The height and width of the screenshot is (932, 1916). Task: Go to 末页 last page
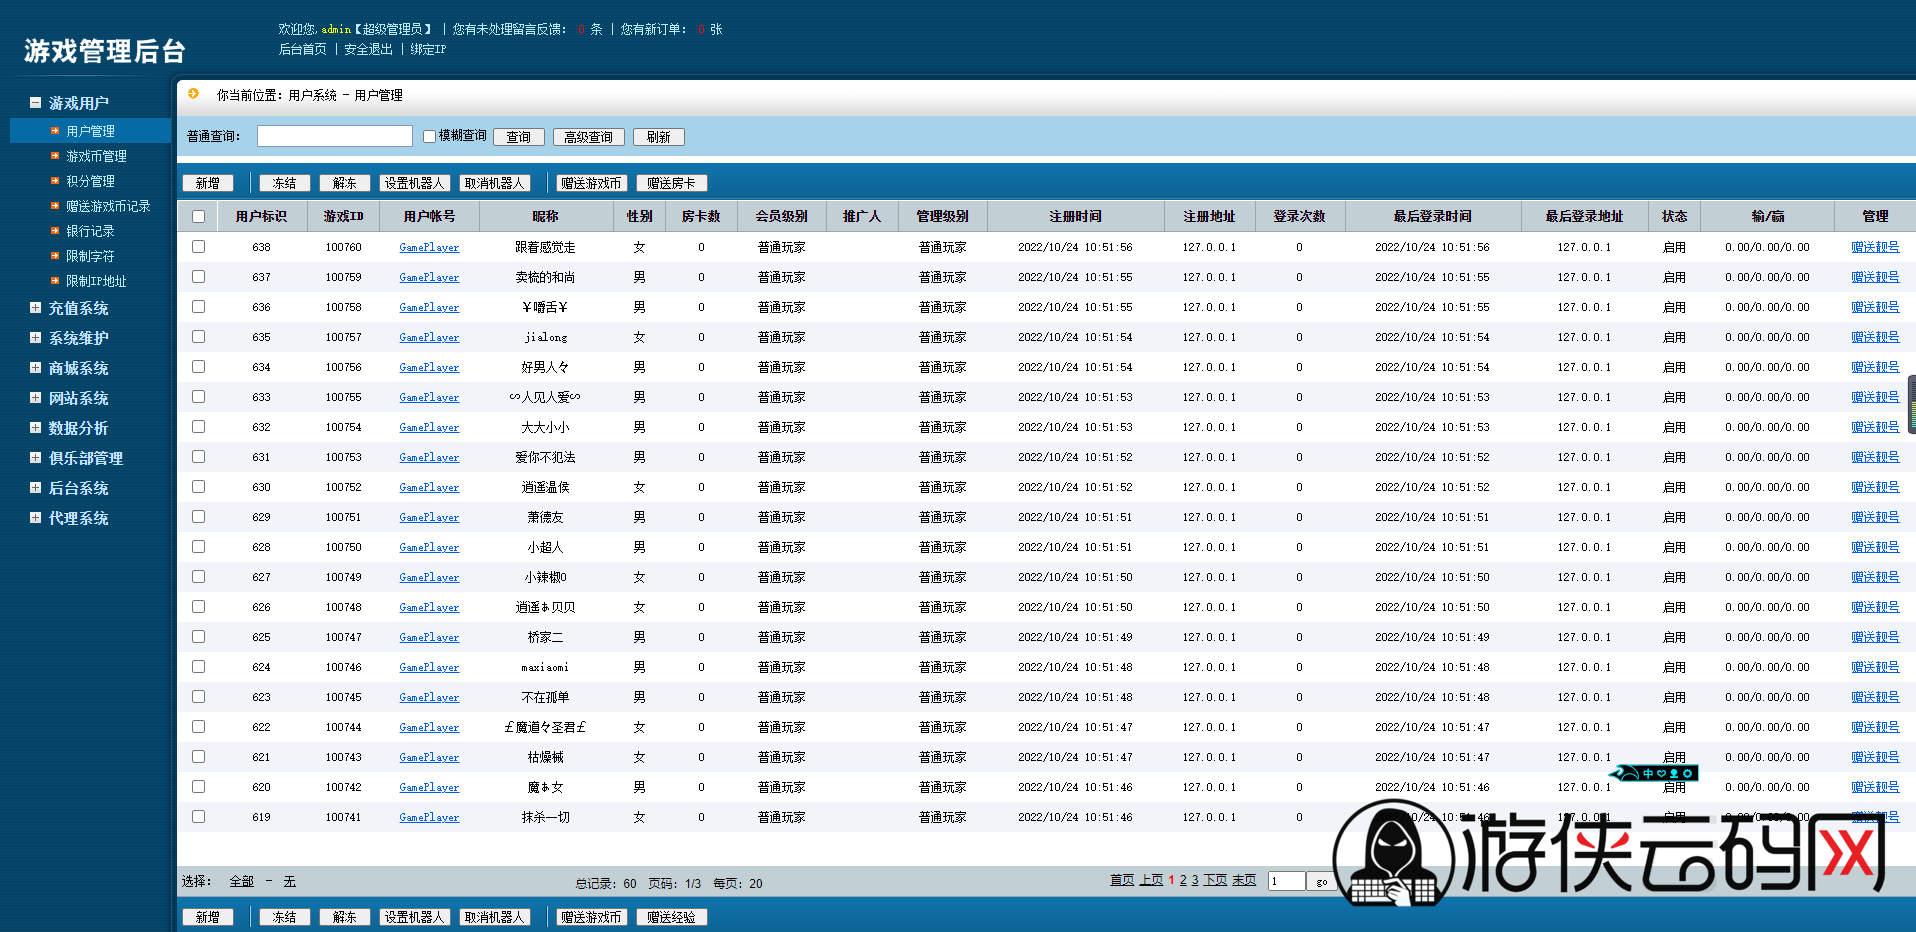pyautogui.click(x=1244, y=880)
